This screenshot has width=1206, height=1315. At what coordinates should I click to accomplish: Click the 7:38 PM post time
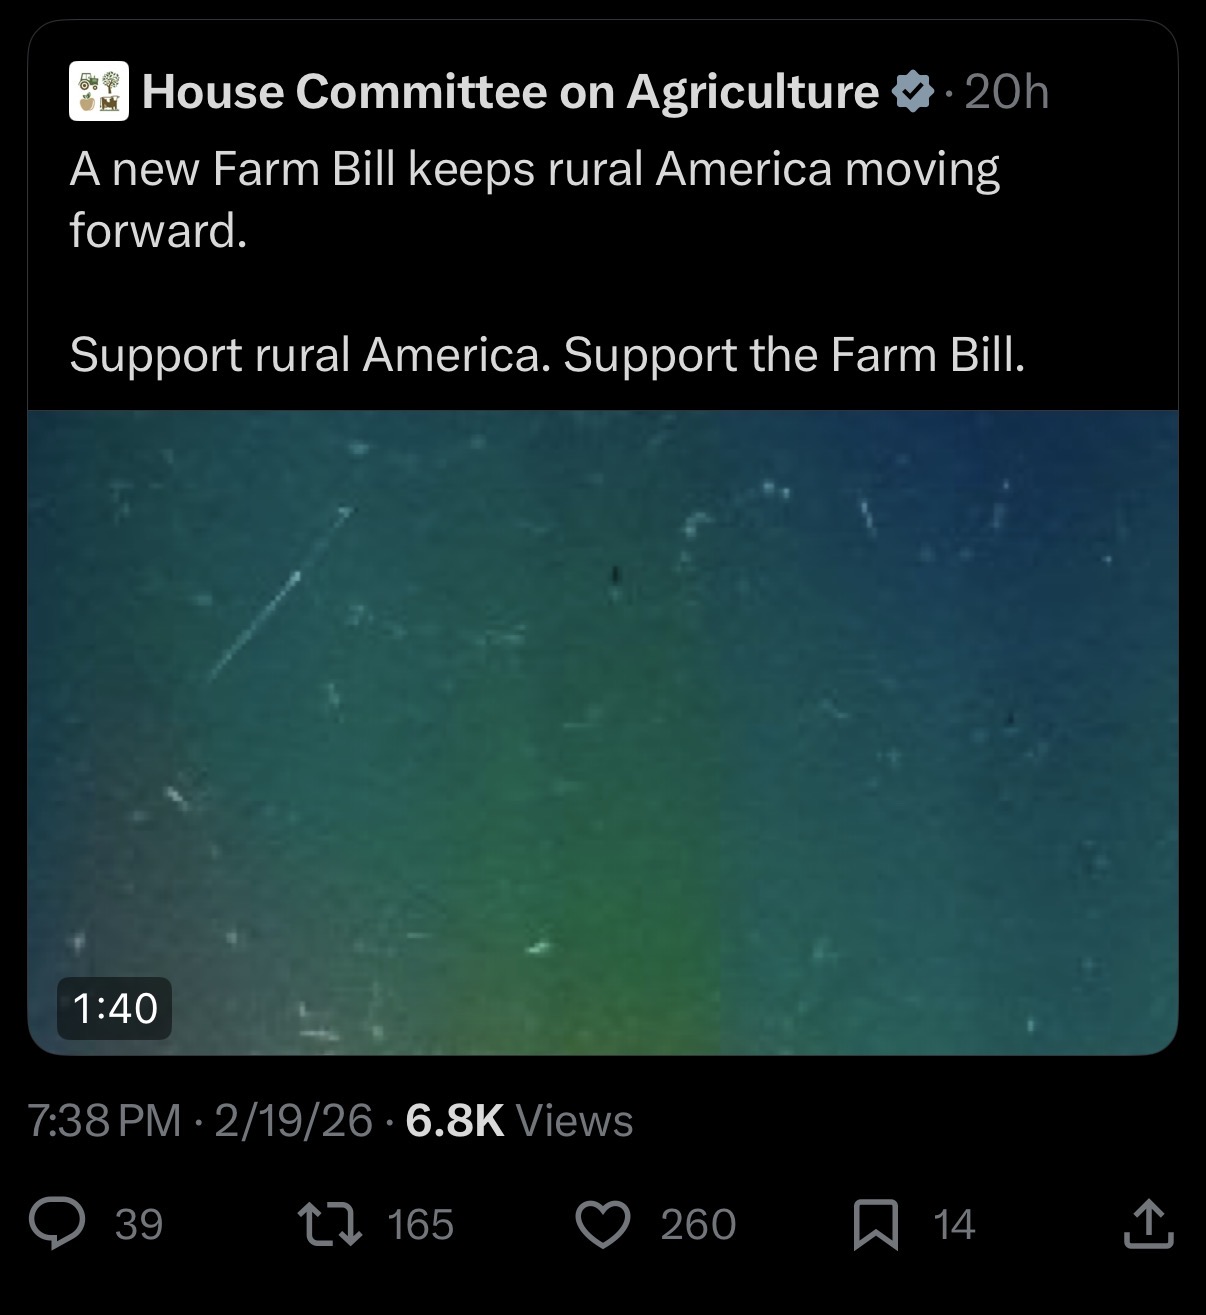click(x=105, y=1121)
